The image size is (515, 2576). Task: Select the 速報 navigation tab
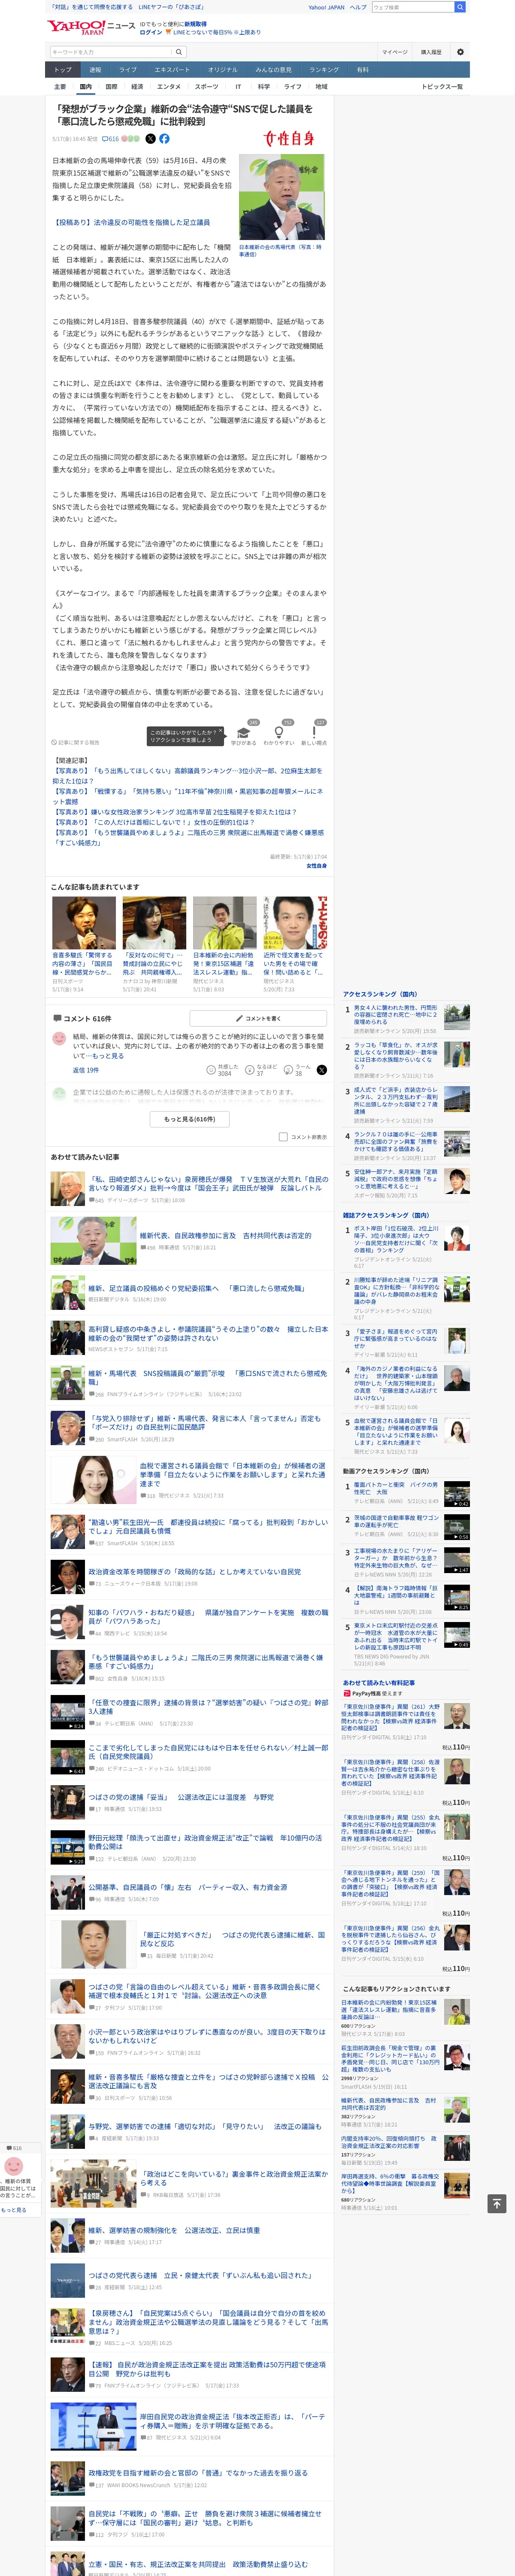[95, 70]
